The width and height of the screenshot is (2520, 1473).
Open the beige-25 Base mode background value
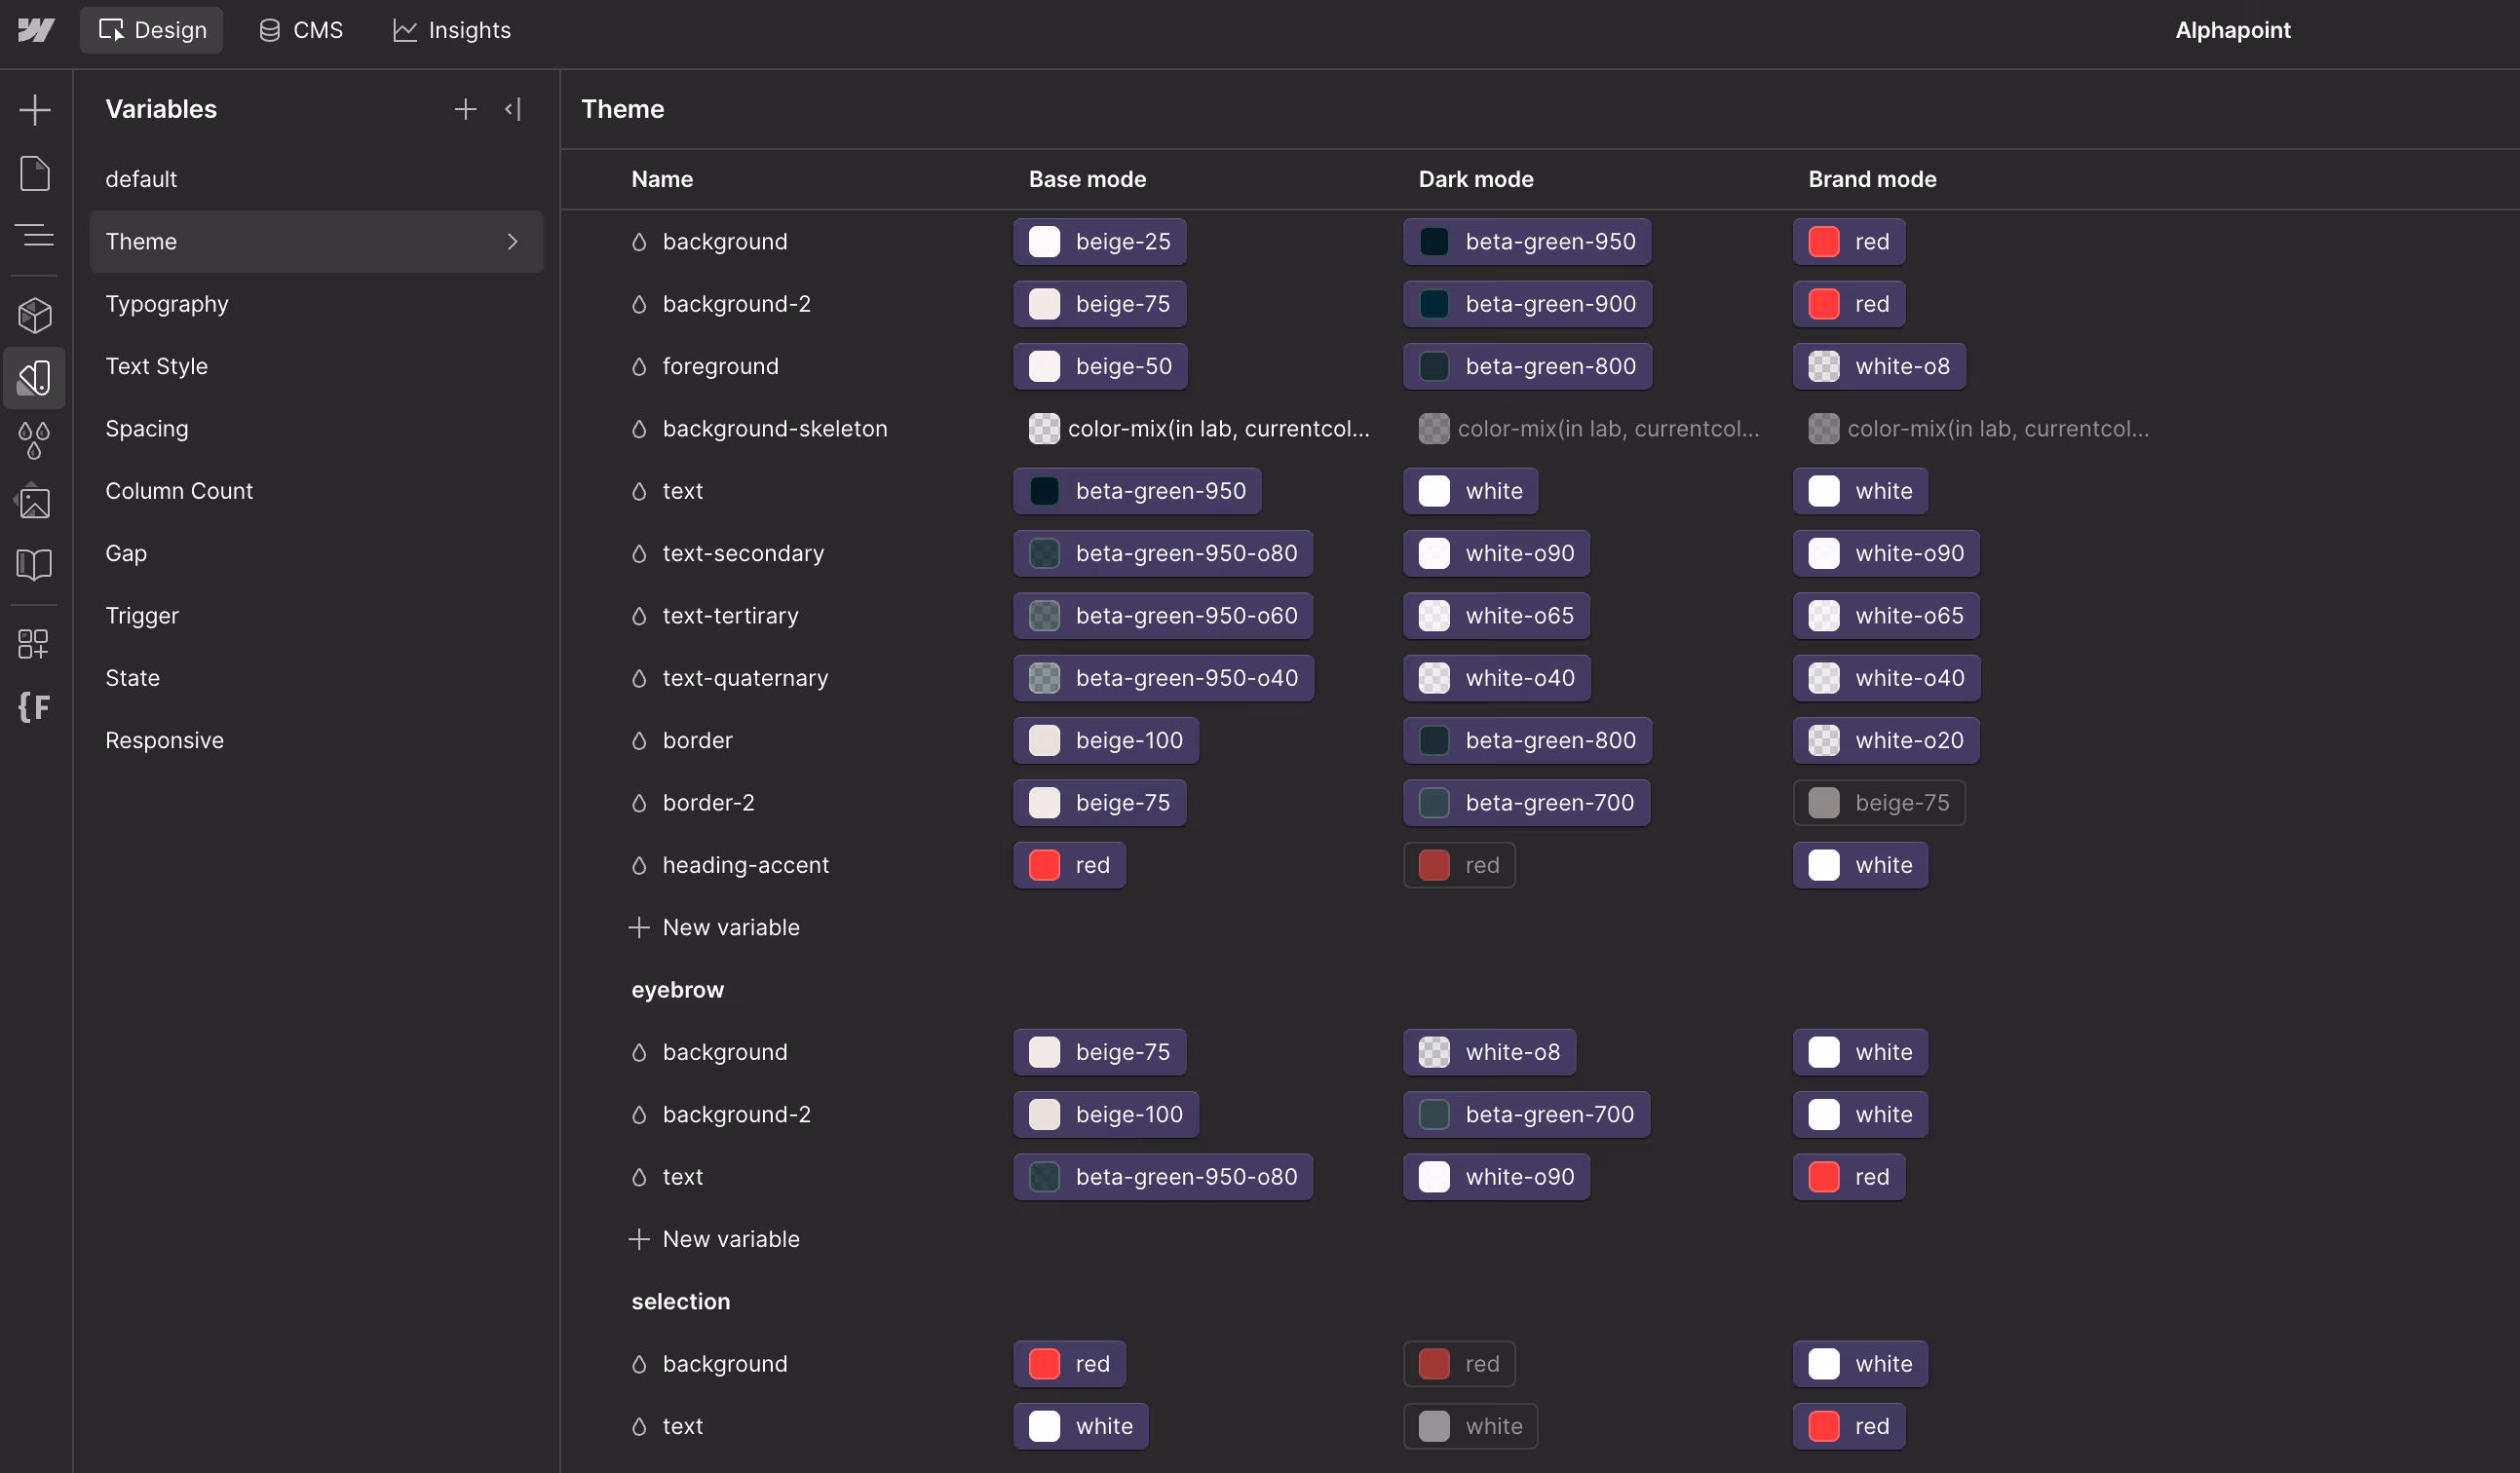point(1100,242)
